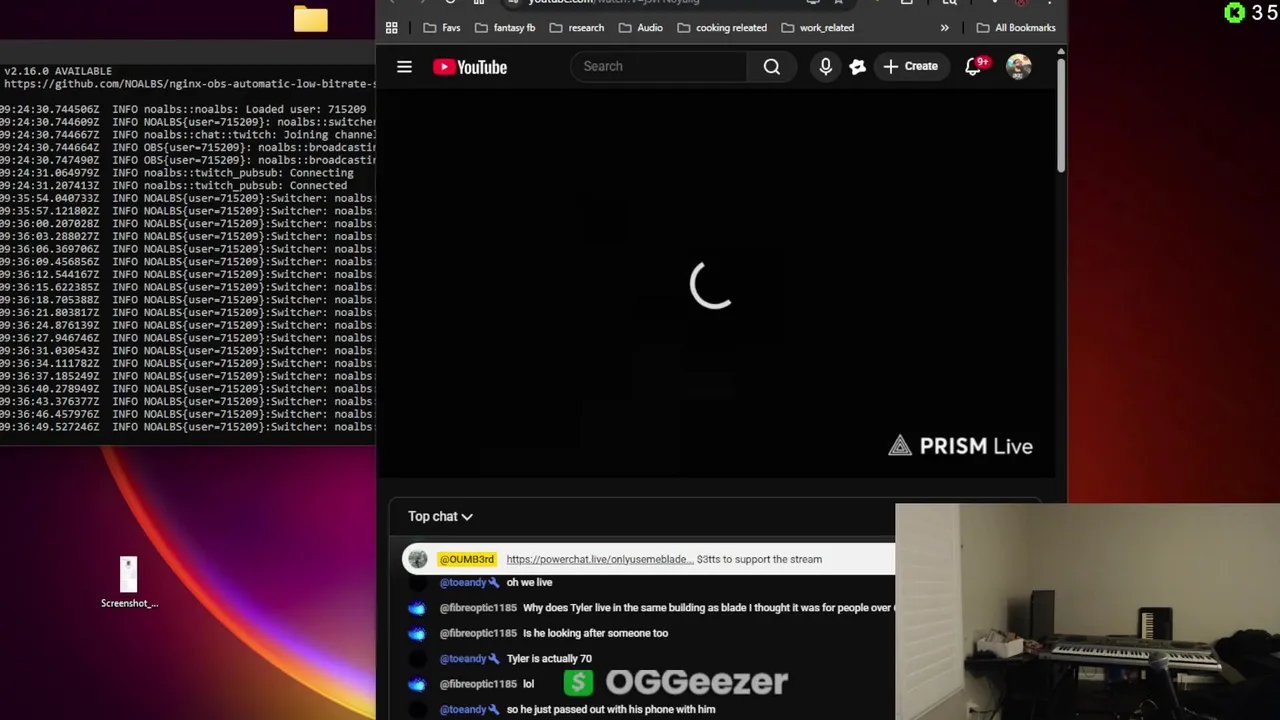Click 'twitch_pubsub: Connected' log line in terminal
The width and height of the screenshot is (1280, 720).
click(245, 185)
